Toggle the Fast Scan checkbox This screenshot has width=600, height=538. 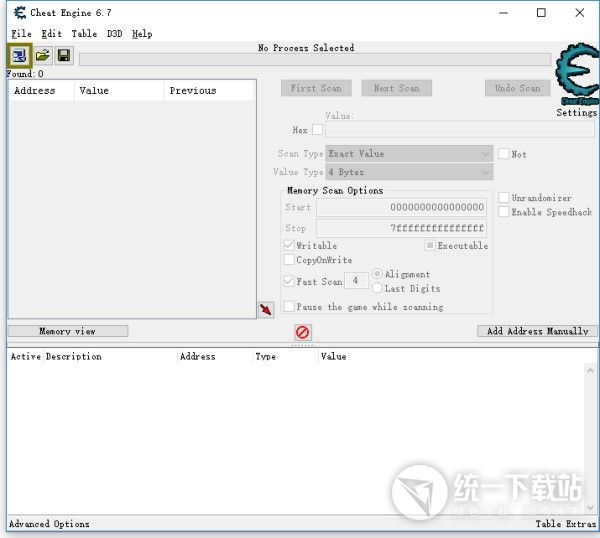point(289,281)
